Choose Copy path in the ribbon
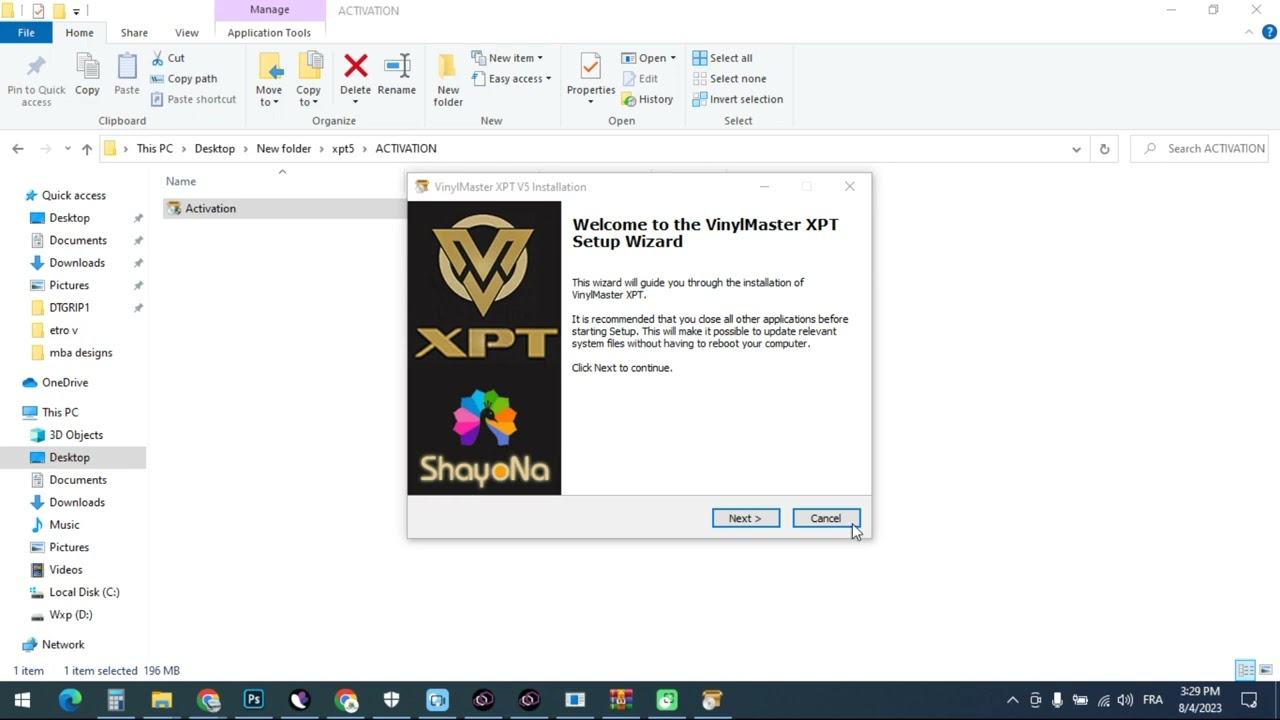Viewport: 1280px width, 720px height. pos(184,79)
